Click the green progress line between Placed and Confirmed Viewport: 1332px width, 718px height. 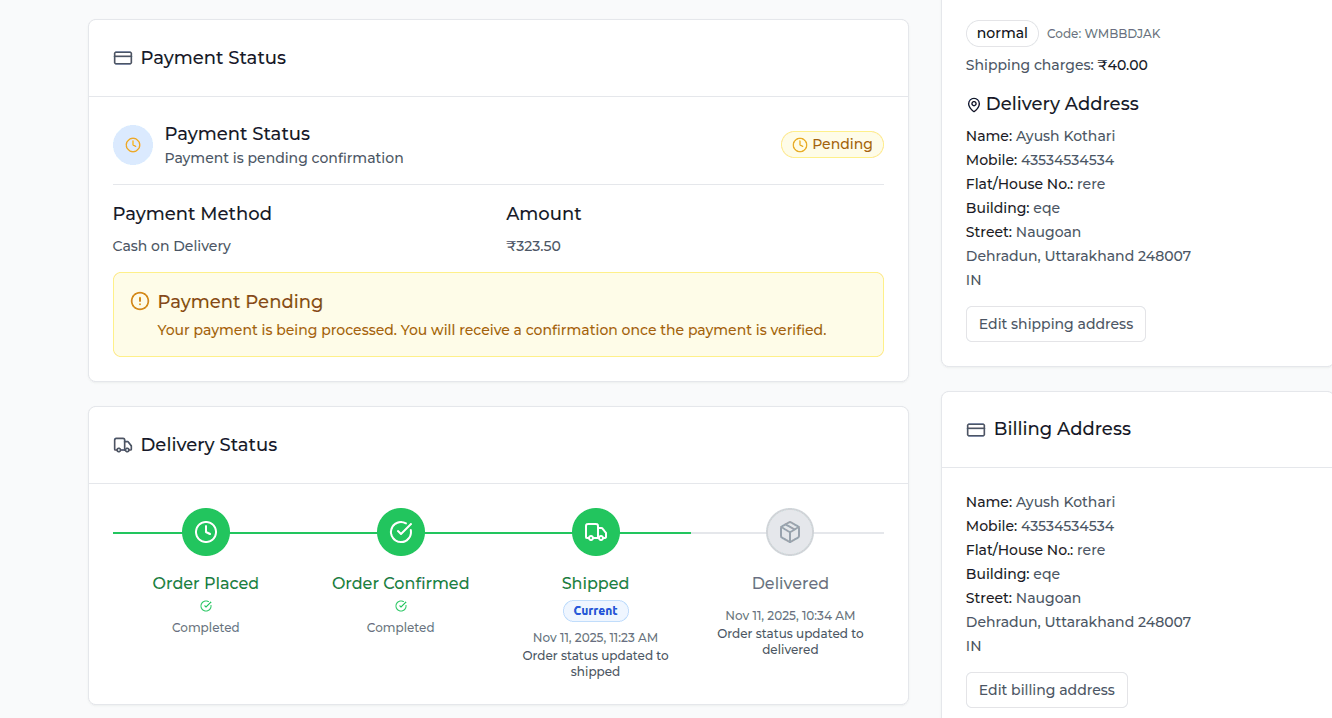click(x=303, y=533)
